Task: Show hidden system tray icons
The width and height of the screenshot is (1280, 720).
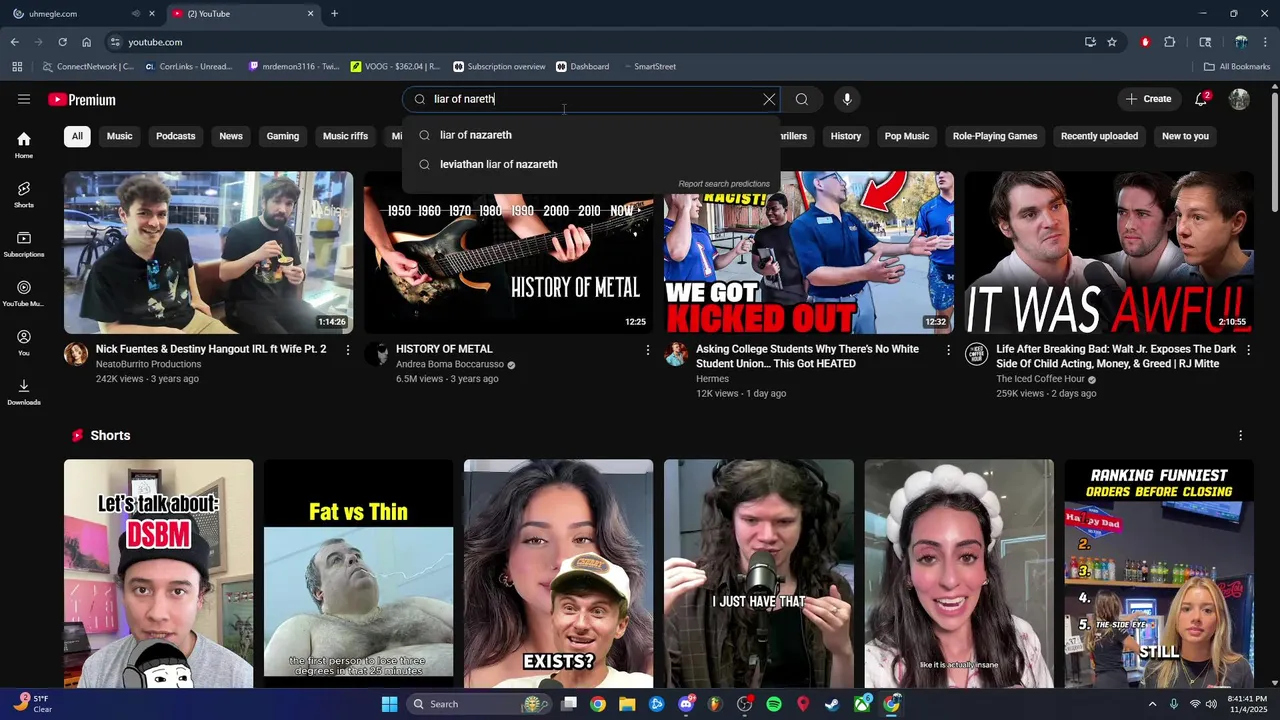Action: 1152,704
